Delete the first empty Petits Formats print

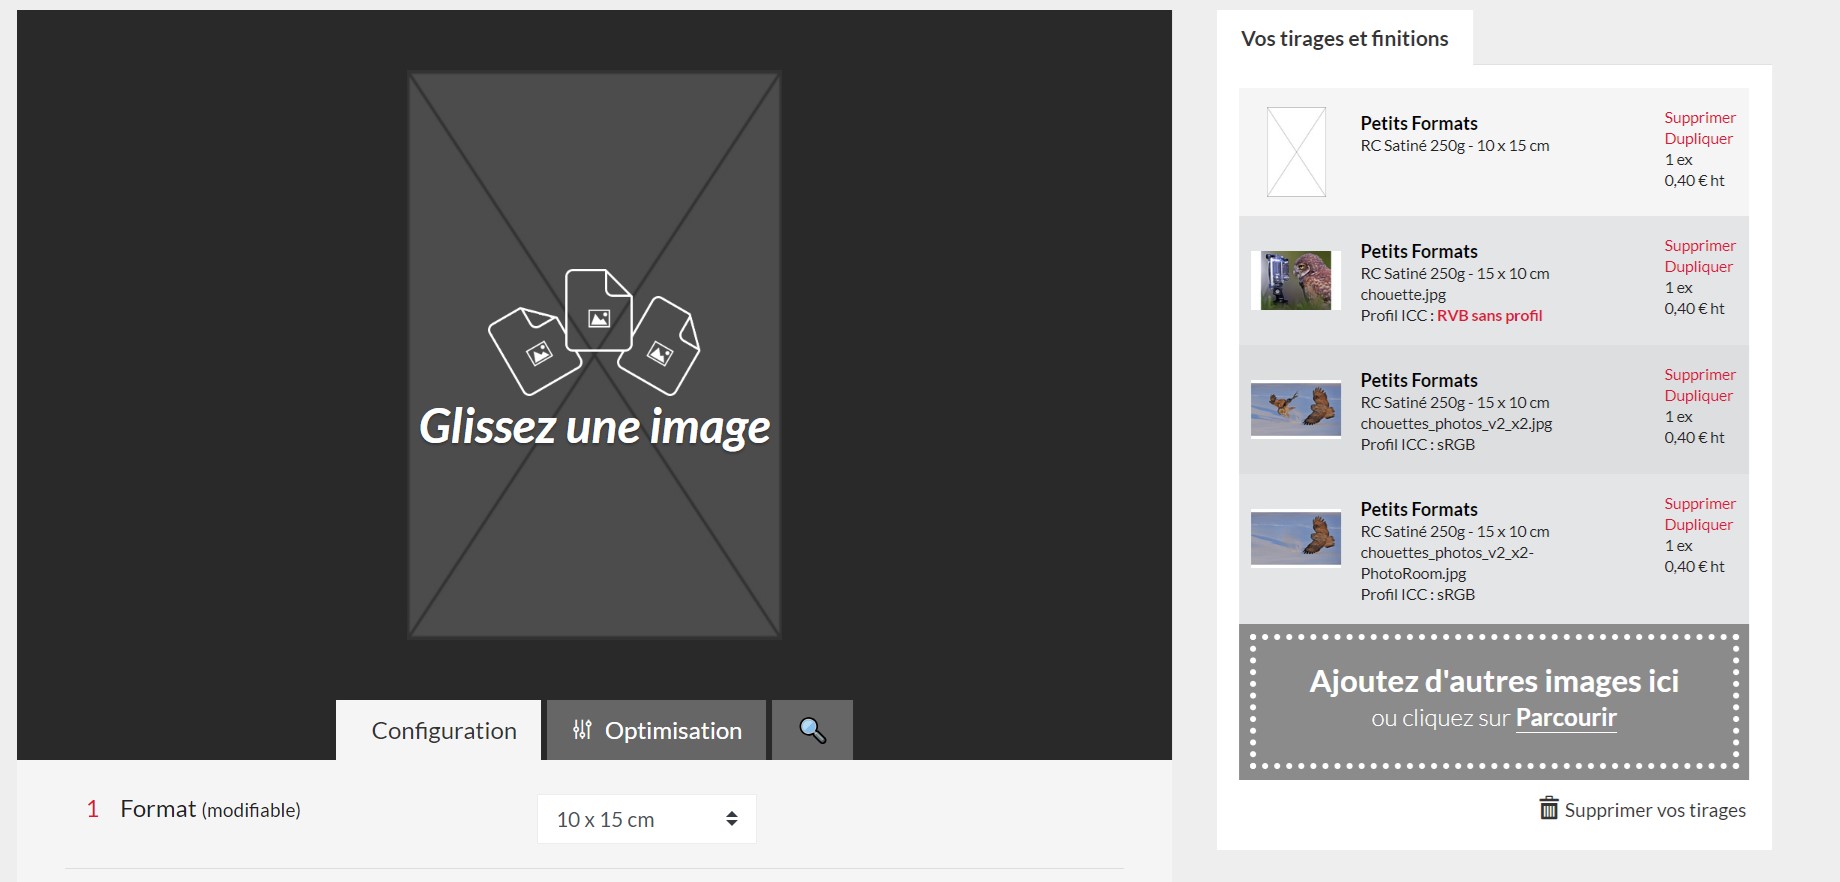(x=1699, y=118)
